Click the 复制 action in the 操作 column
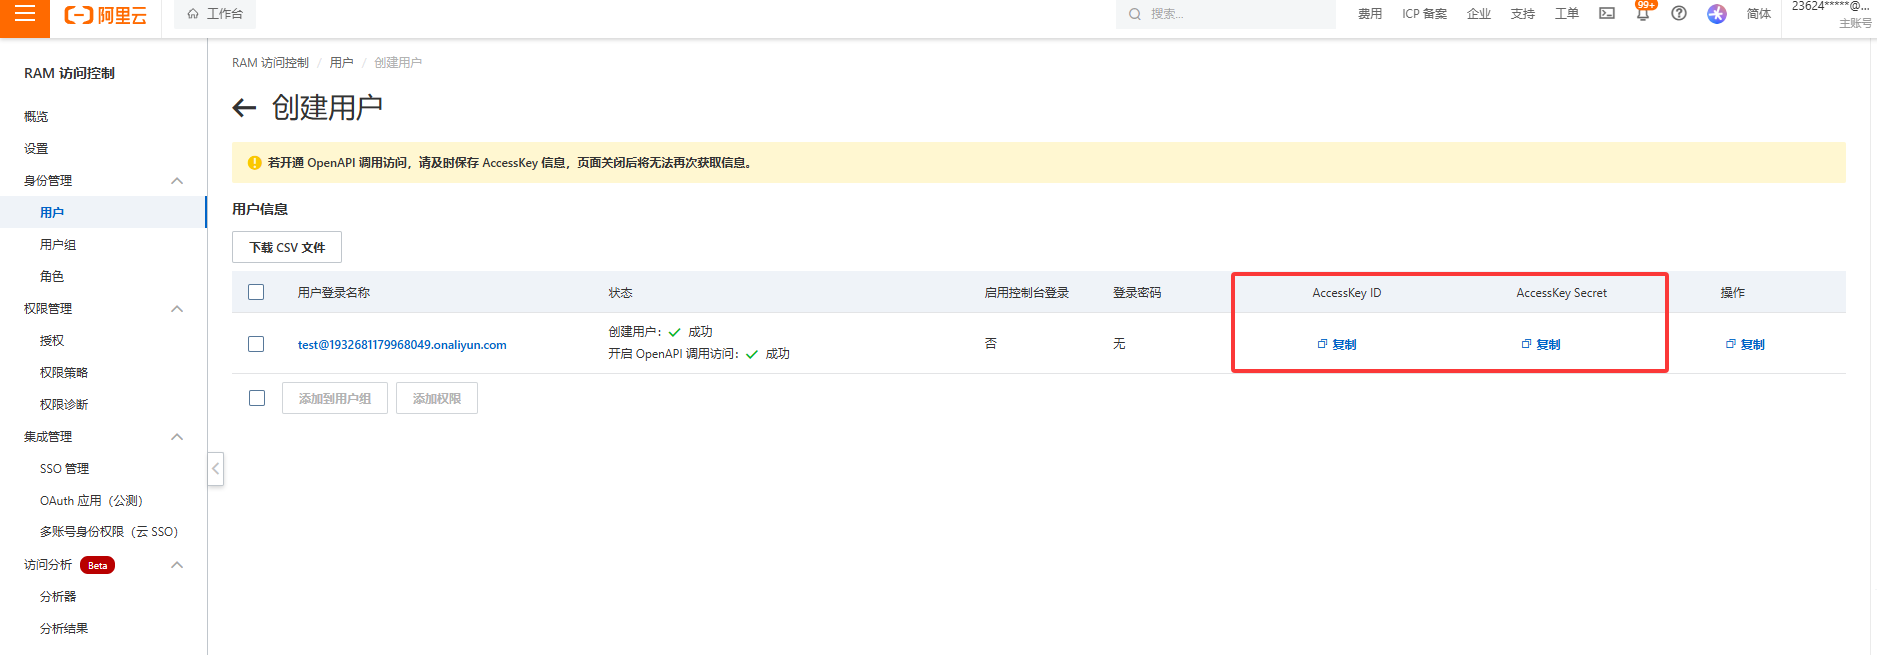 1745,344
